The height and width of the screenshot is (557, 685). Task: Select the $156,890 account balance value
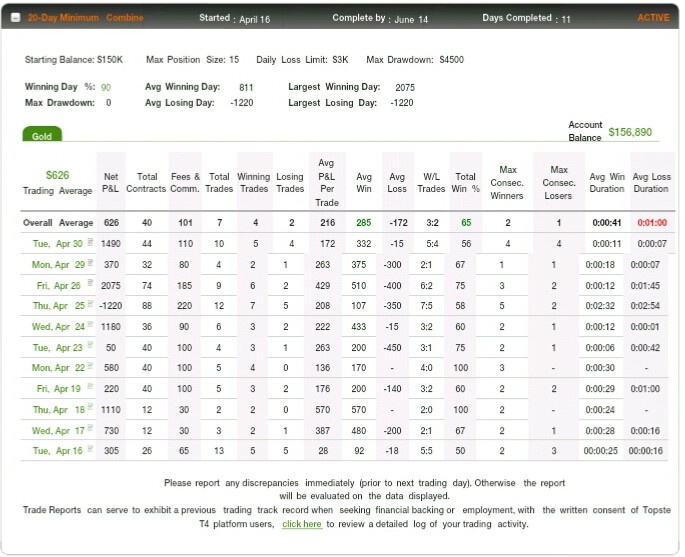click(x=630, y=132)
